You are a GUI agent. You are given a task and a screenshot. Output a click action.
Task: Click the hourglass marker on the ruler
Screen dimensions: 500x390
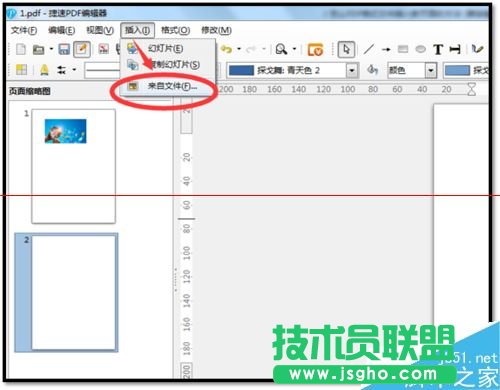471,89
